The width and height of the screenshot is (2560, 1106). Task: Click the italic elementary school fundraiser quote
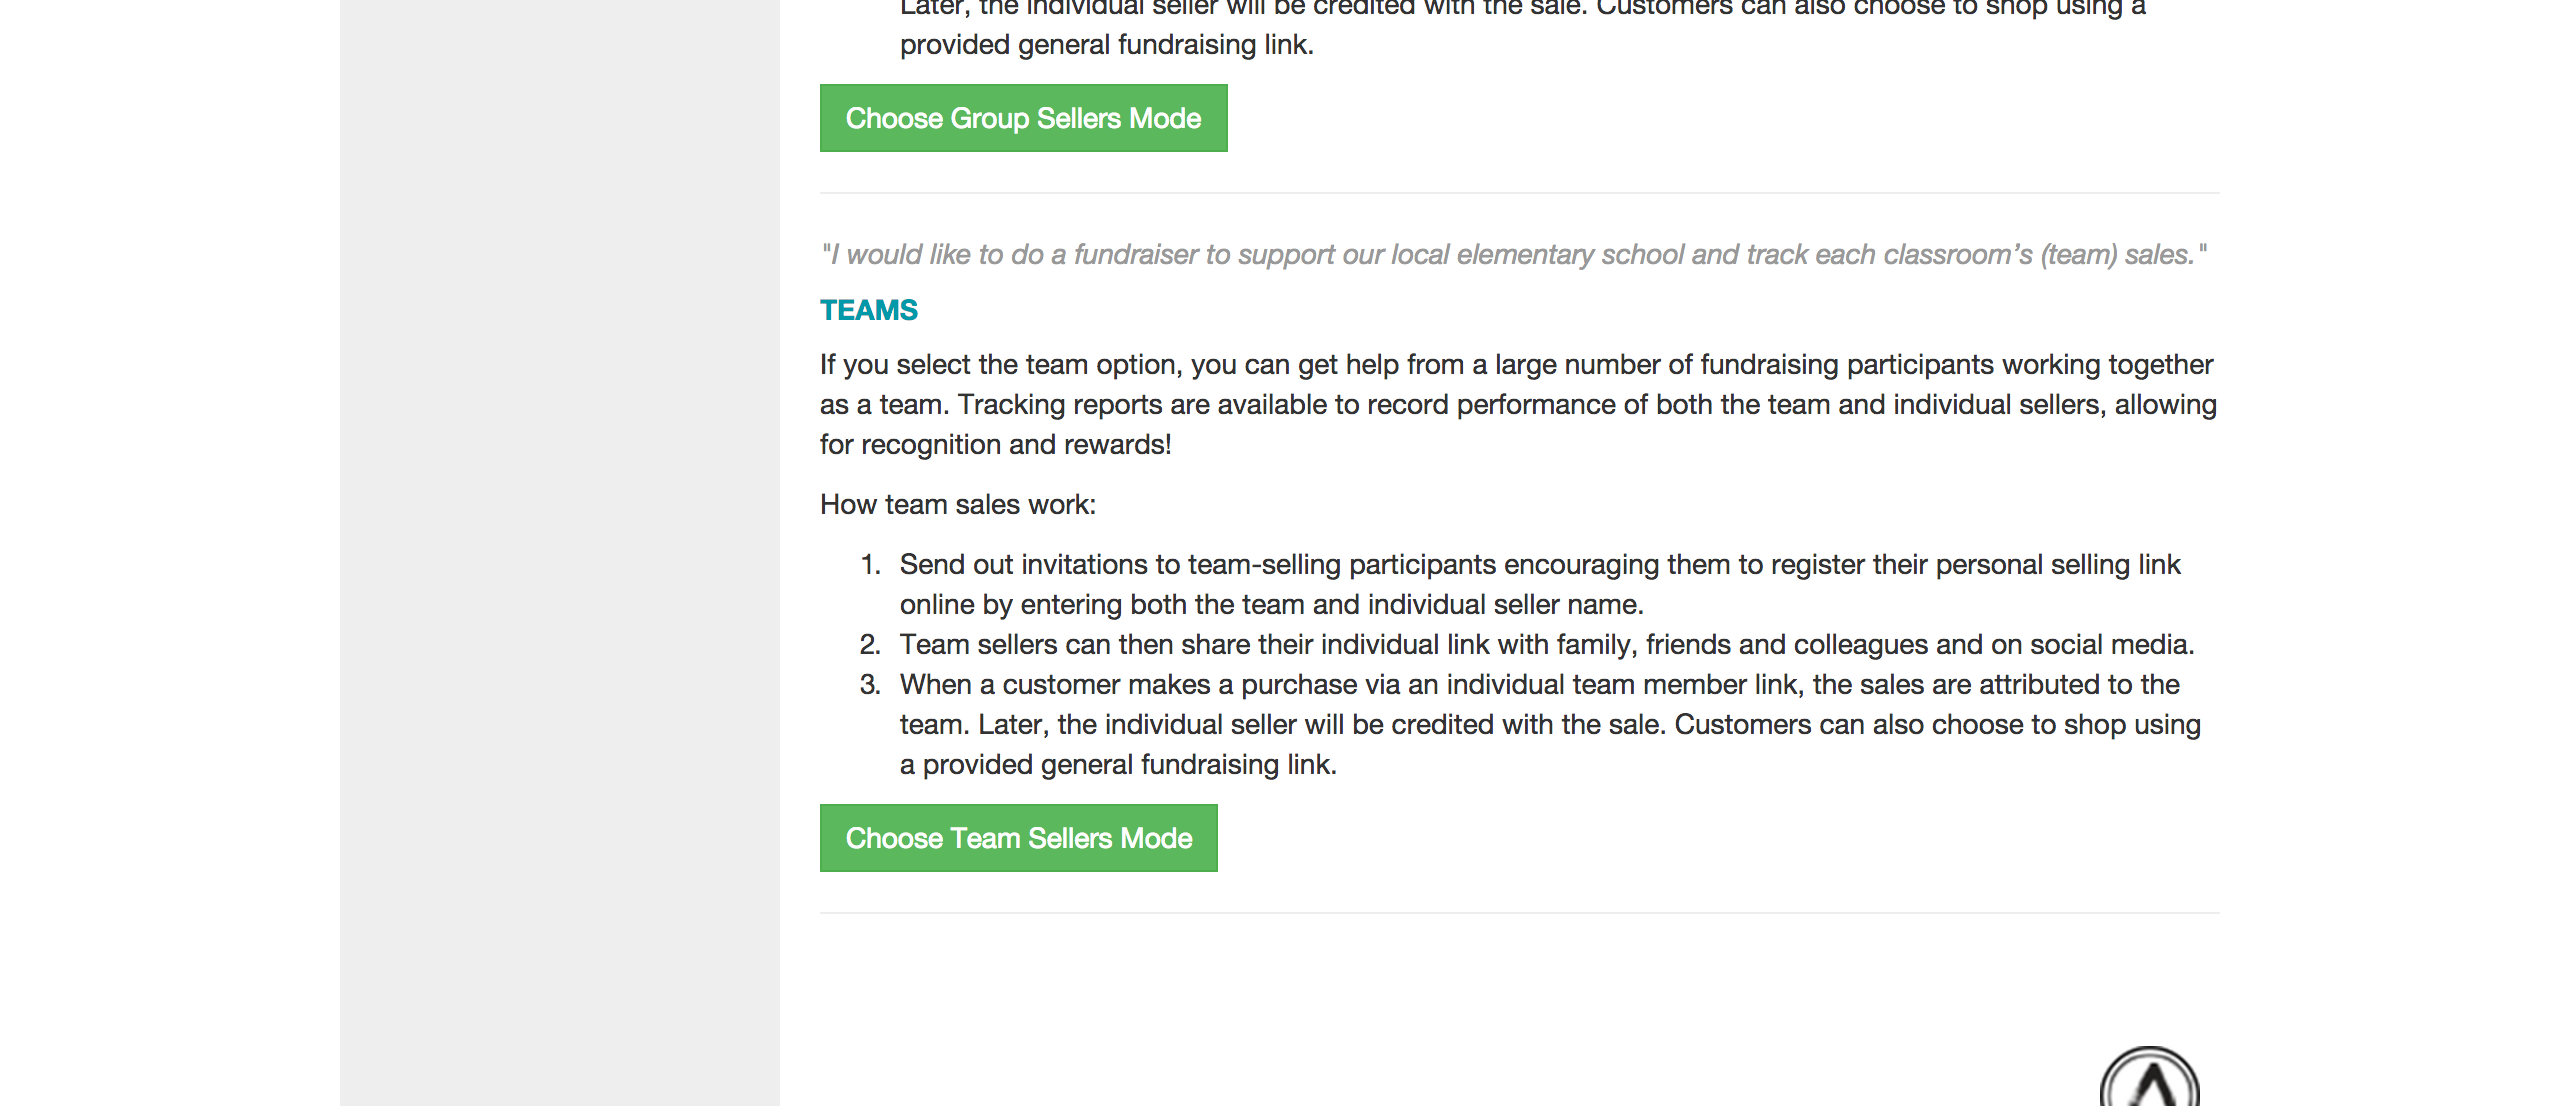pos(1513,254)
